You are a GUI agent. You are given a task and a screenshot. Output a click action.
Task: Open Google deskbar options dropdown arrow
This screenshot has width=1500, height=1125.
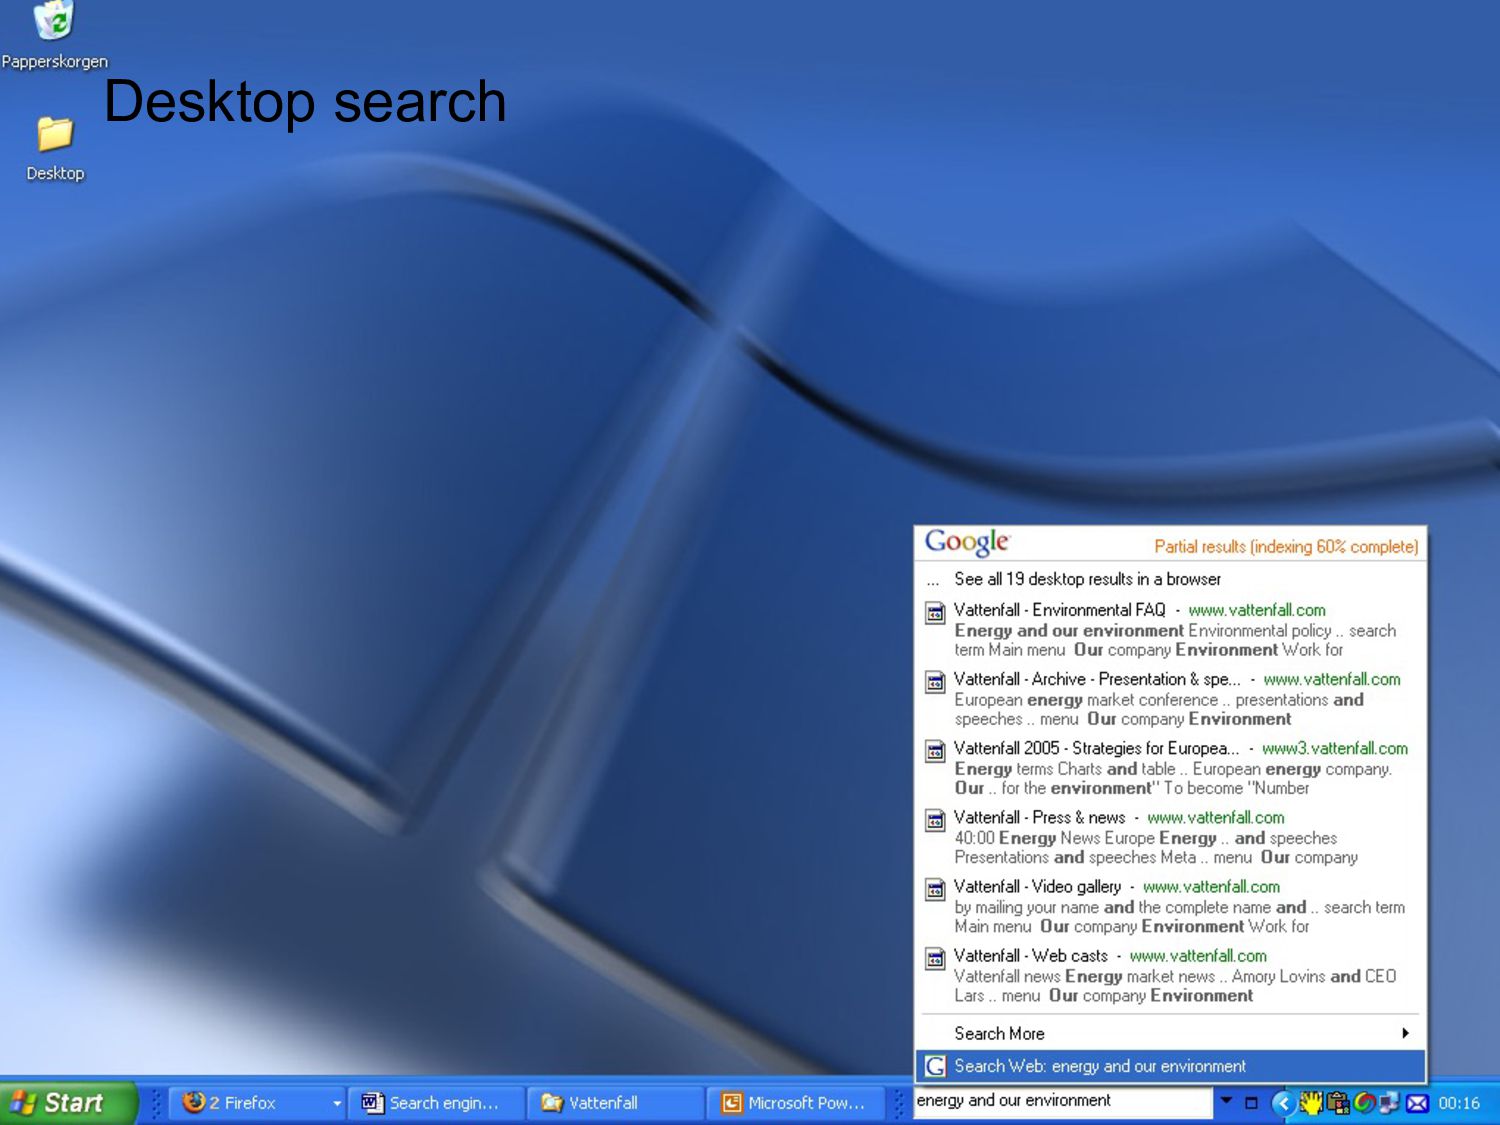pyautogui.click(x=1226, y=1100)
